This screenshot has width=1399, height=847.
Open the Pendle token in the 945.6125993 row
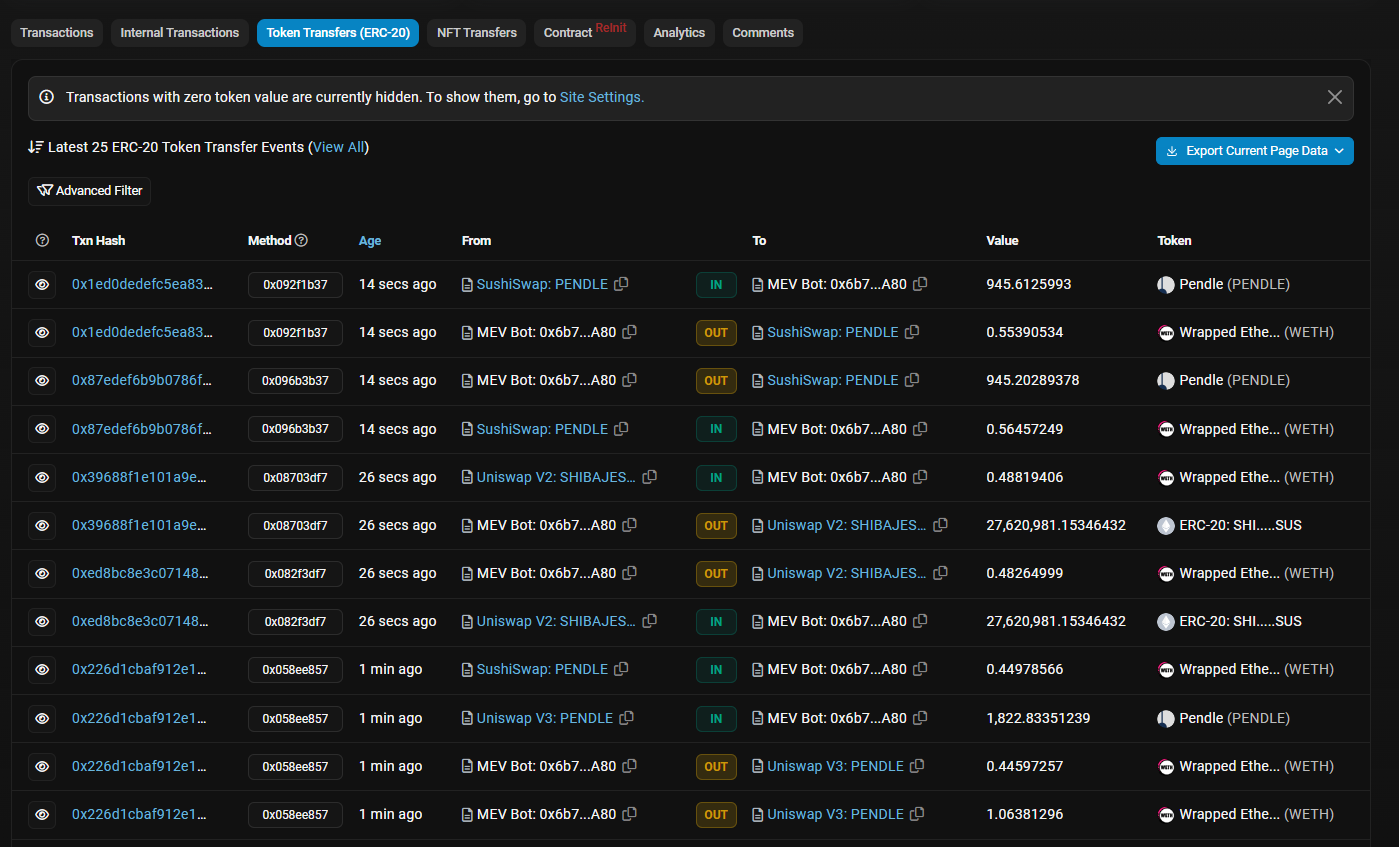1223,284
